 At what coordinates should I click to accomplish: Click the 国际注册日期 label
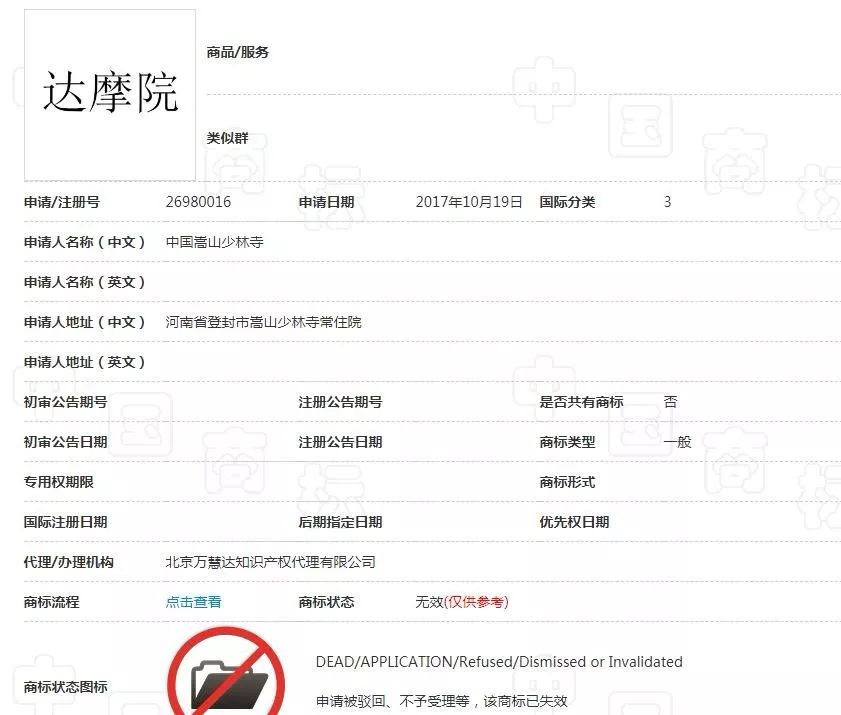pyautogui.click(x=65, y=522)
